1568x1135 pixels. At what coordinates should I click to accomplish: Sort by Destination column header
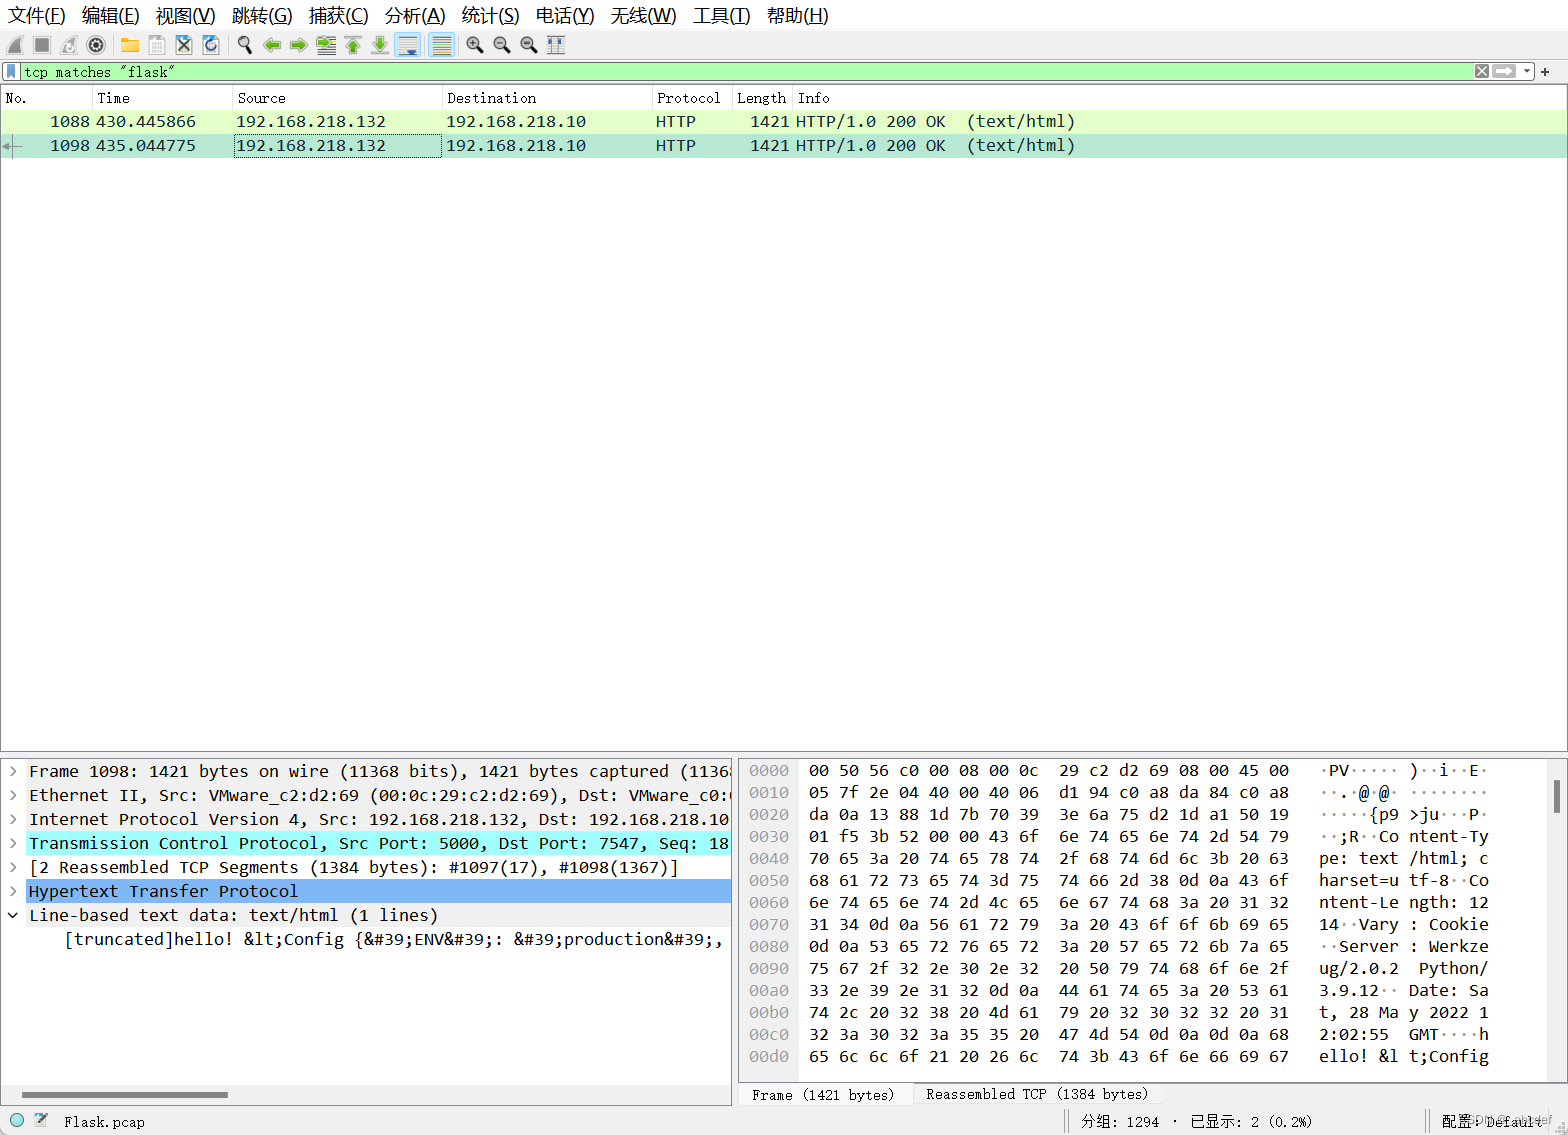click(x=547, y=98)
